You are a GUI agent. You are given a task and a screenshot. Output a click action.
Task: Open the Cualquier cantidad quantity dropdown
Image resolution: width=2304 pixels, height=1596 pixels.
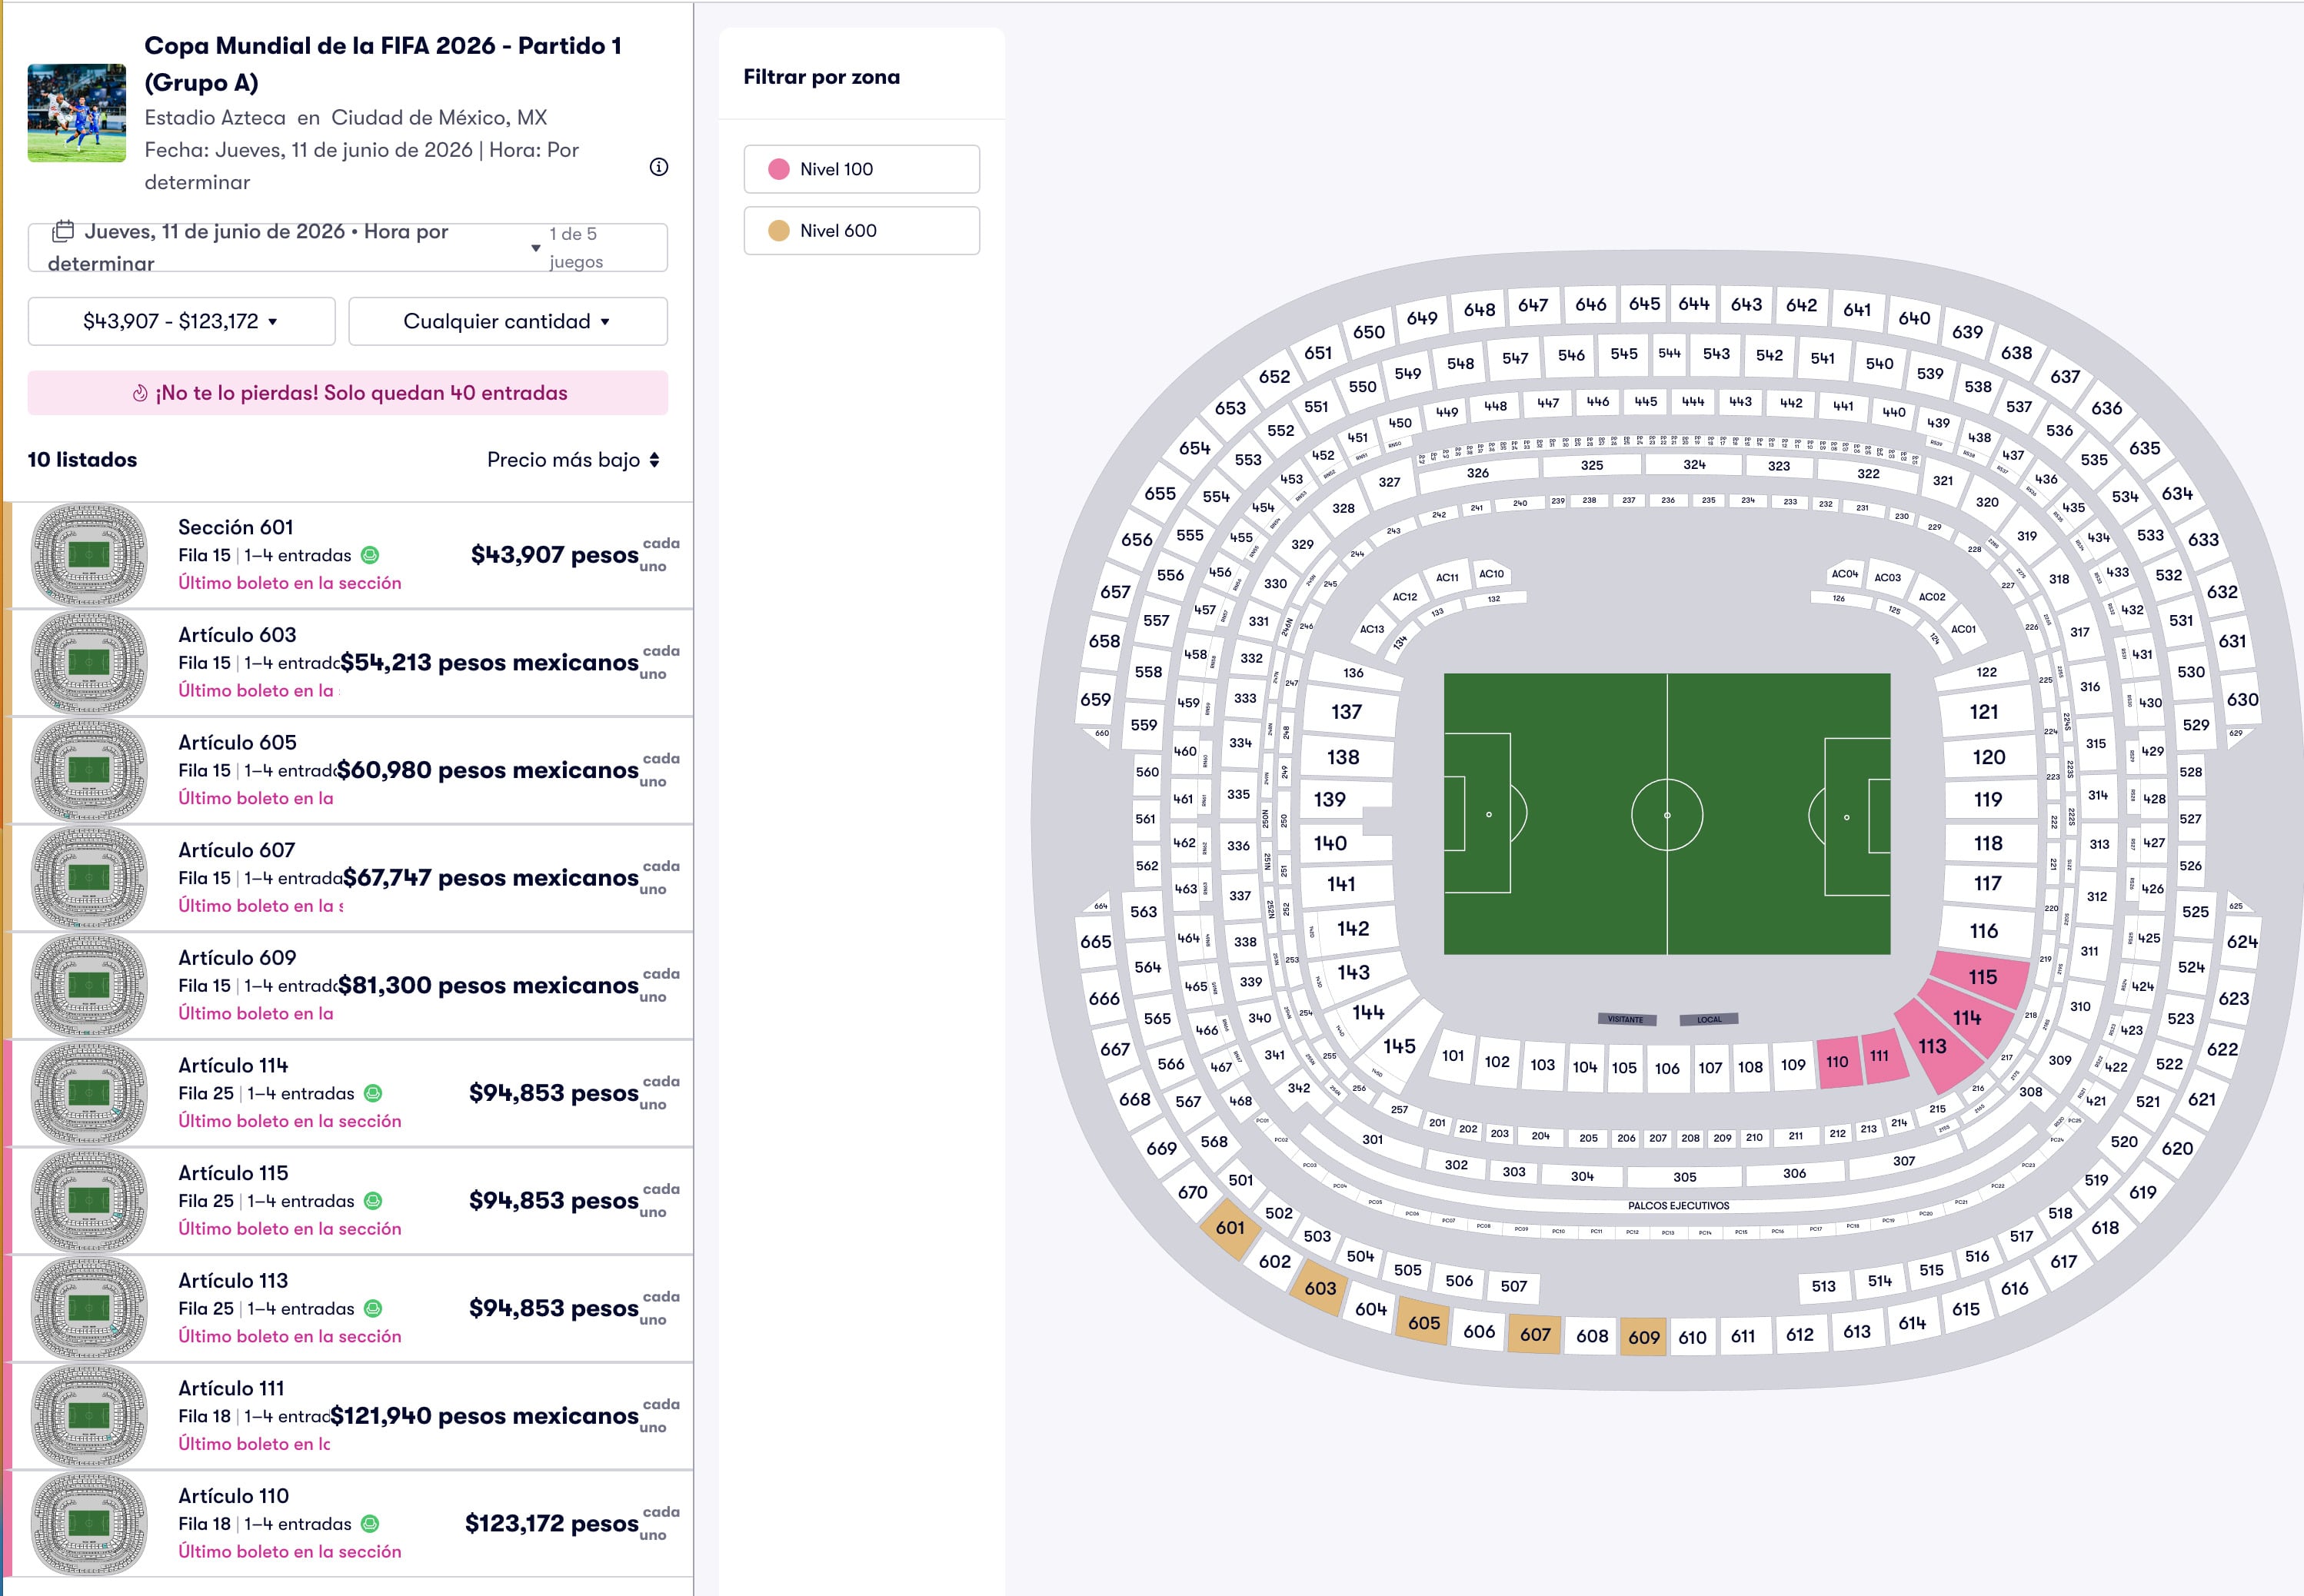[x=507, y=321]
